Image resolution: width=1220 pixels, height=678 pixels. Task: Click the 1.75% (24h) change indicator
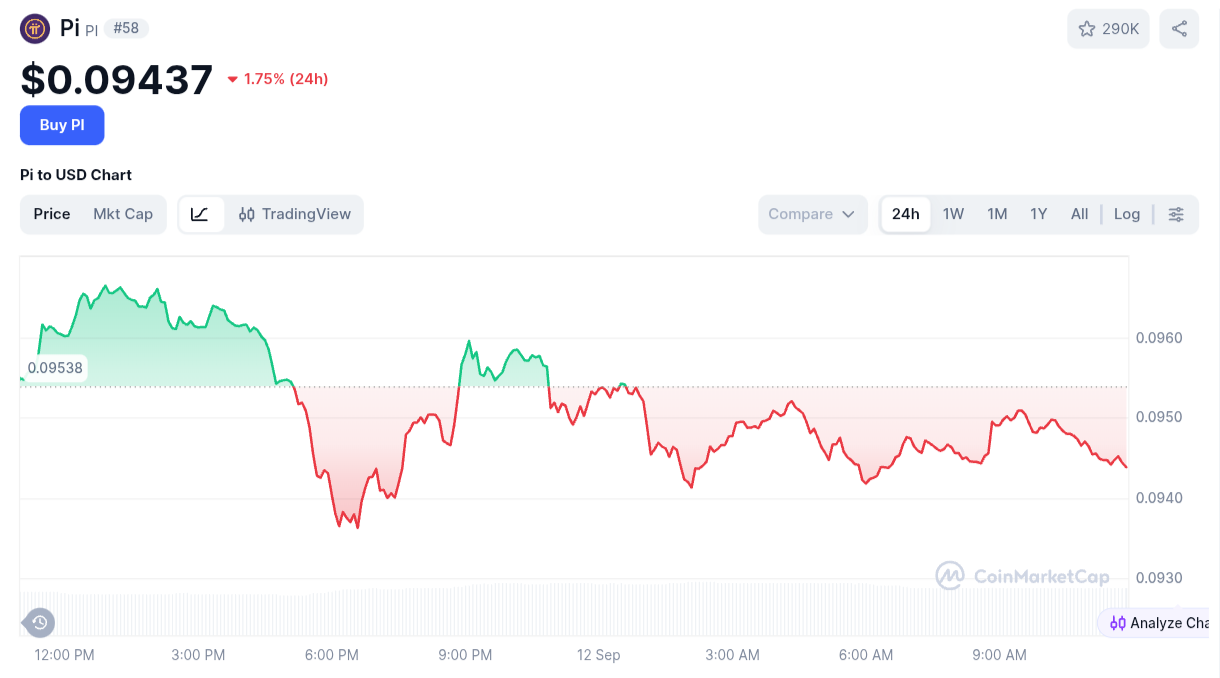277,79
